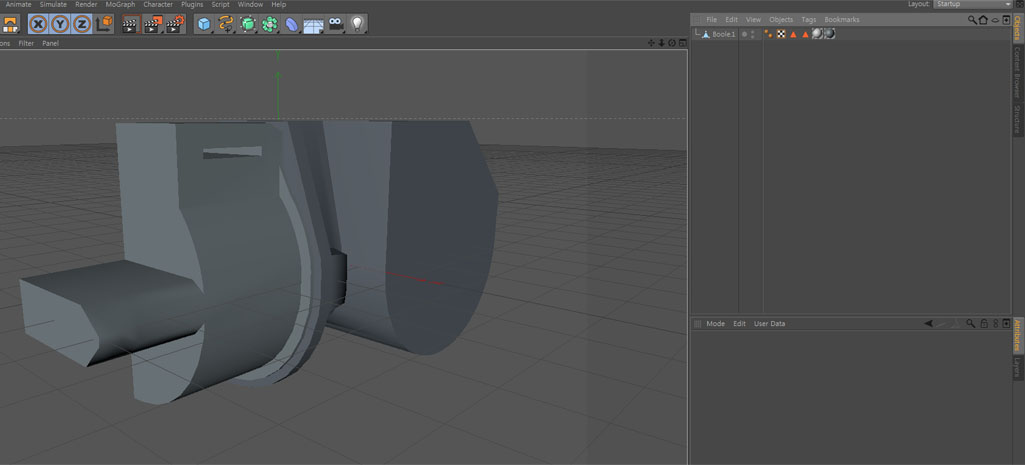Switch to the Layers side tab

point(1018,367)
